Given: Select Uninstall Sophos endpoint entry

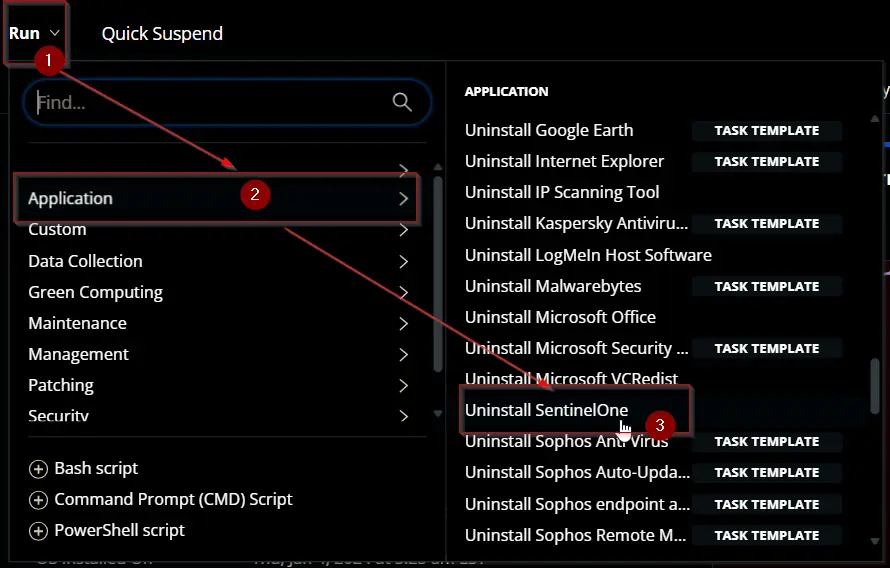Looking at the screenshot, I should point(577,504).
